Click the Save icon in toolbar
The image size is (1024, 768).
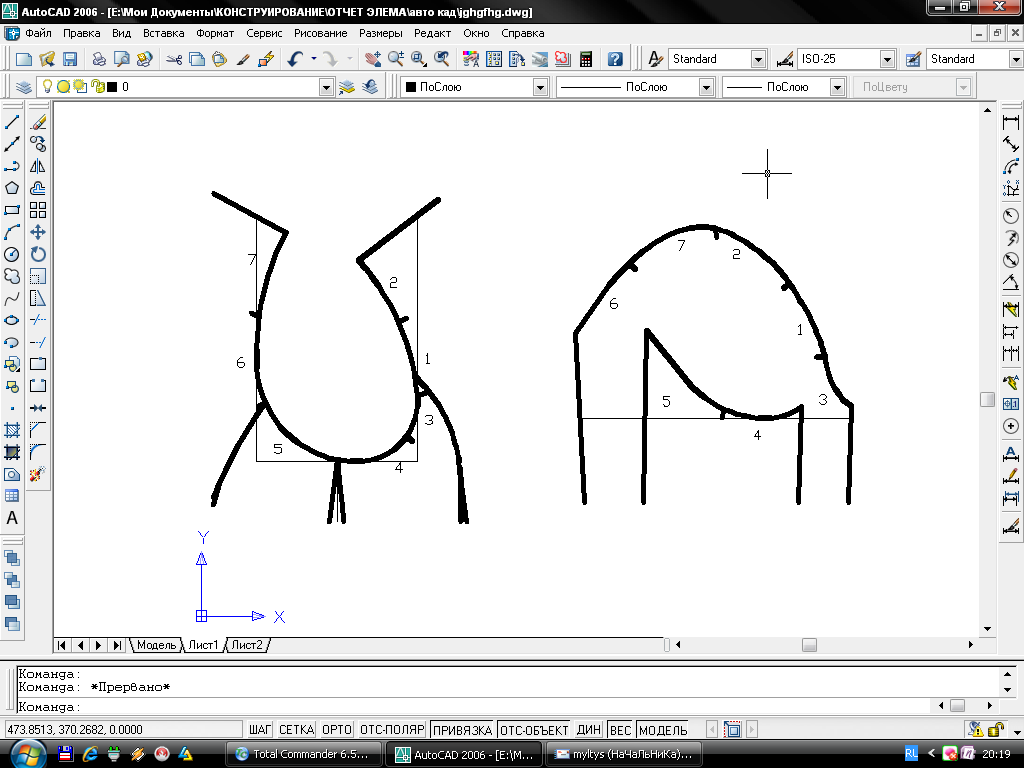[x=71, y=59]
